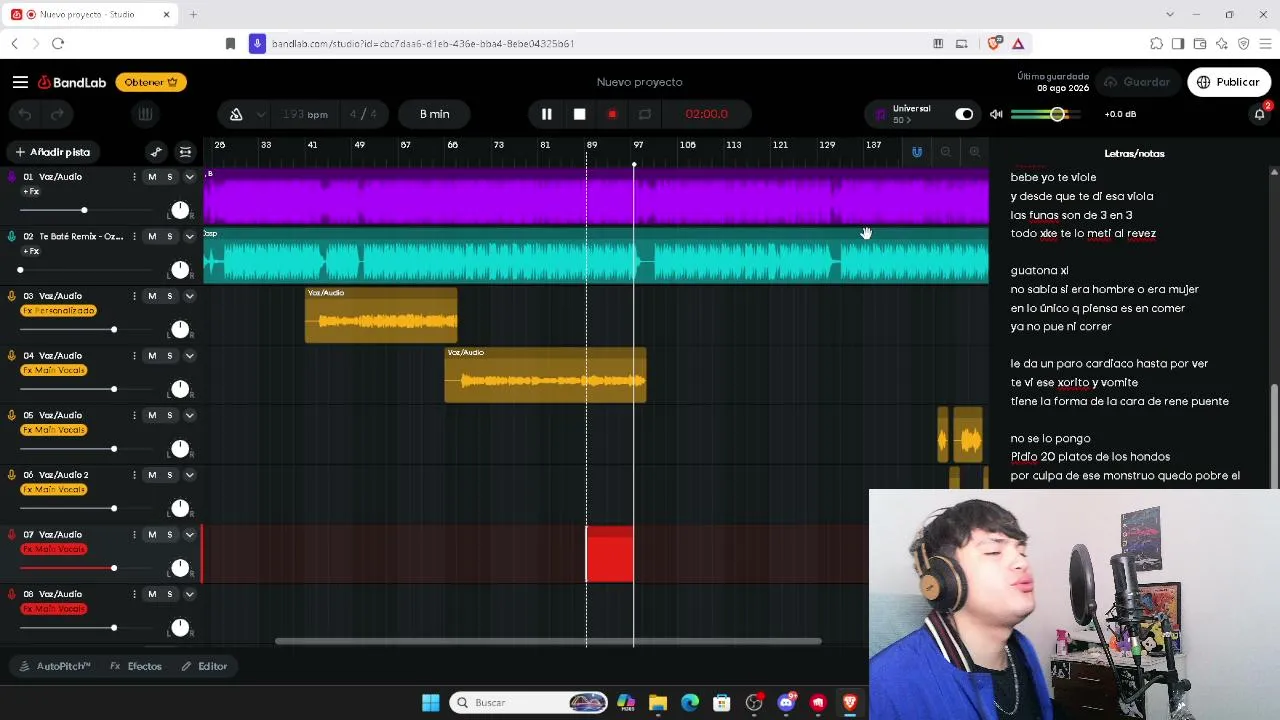Solo track 01 Voz/Audio

pyautogui.click(x=169, y=177)
